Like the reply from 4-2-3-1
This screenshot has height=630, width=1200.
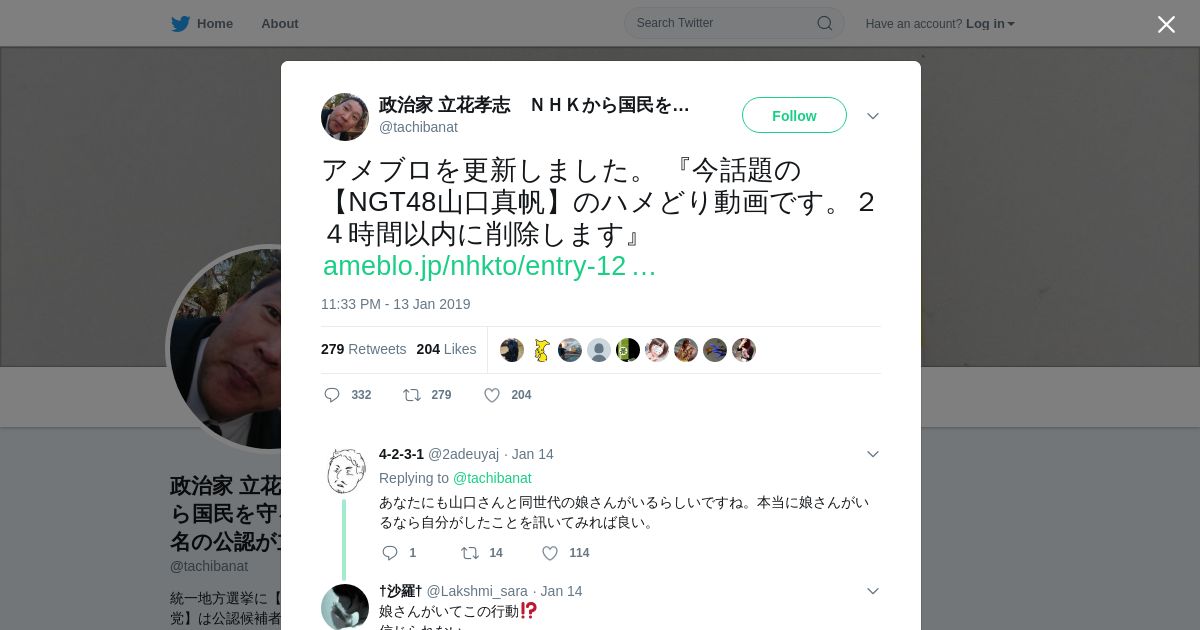550,553
